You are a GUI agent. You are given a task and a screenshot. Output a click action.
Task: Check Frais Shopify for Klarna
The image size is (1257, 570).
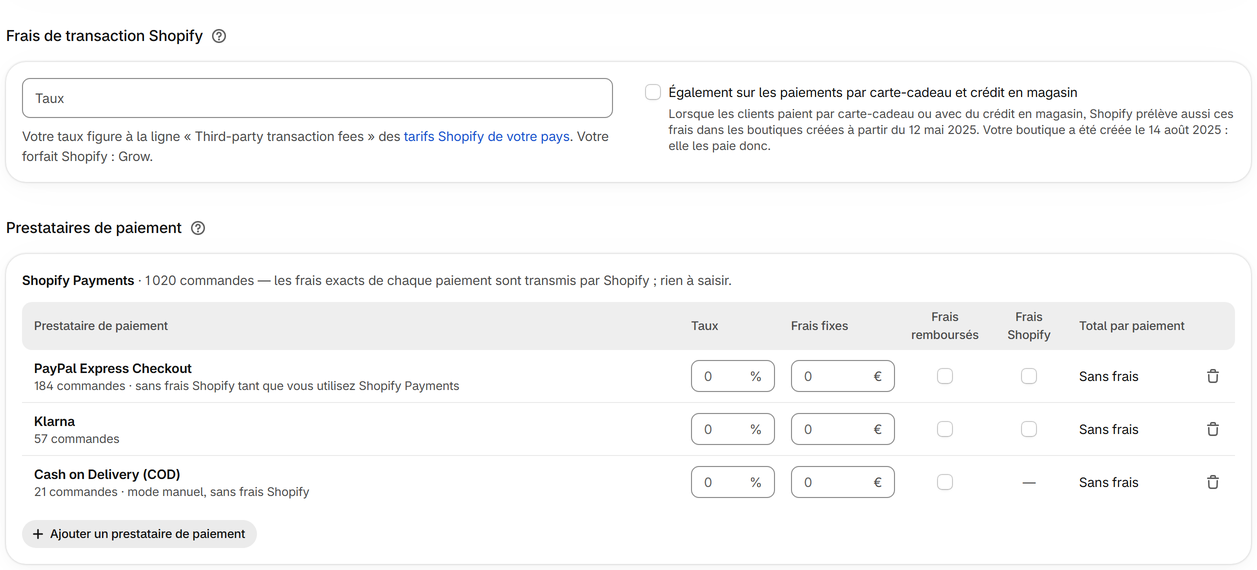(1029, 429)
